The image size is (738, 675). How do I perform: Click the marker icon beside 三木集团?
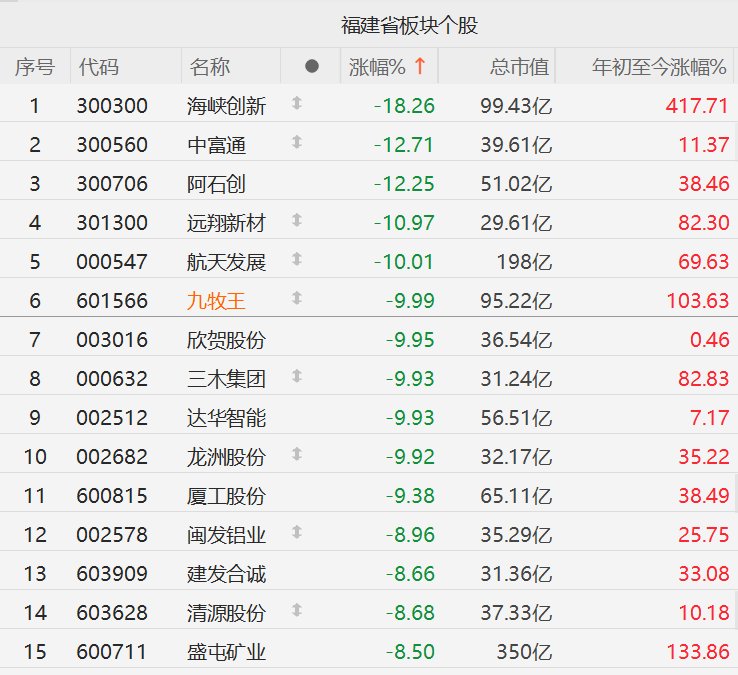click(x=296, y=376)
